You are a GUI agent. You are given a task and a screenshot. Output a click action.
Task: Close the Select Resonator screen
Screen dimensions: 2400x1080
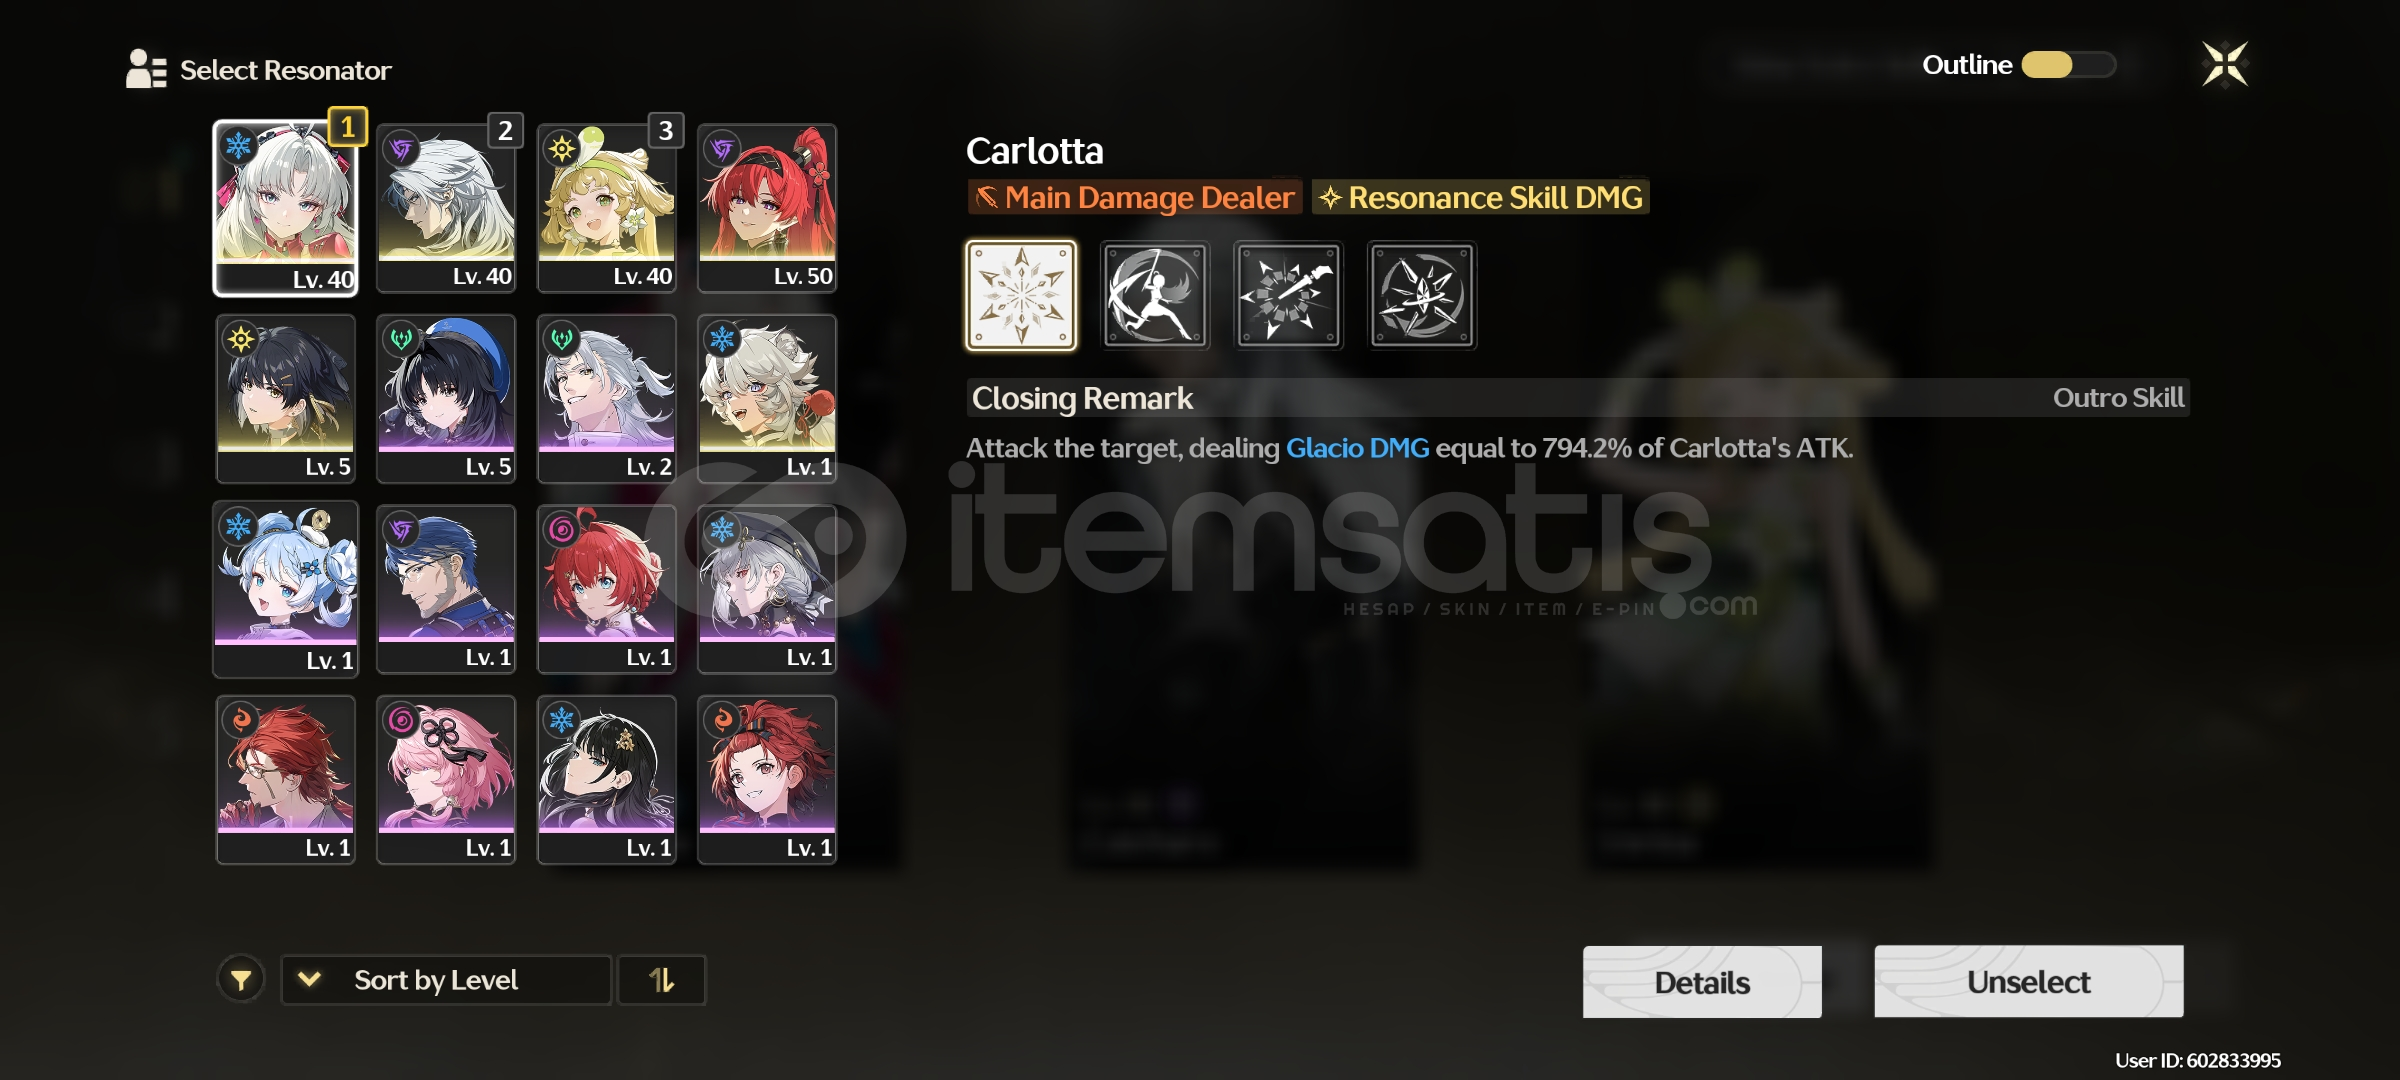coord(2225,65)
